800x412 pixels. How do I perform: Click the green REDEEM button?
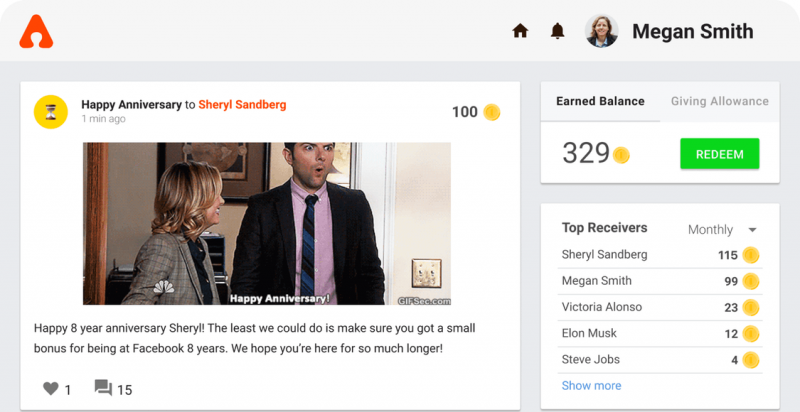719,153
